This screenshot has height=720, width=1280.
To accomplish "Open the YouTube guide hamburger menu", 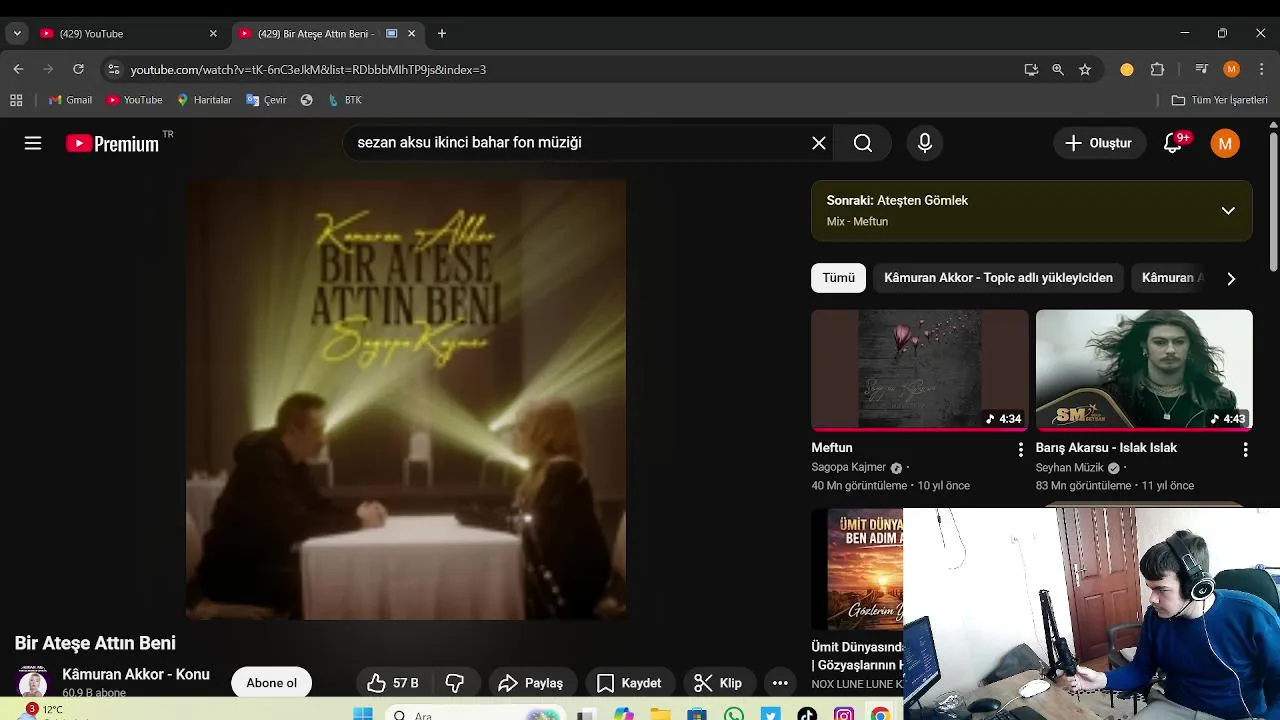I will point(33,143).
